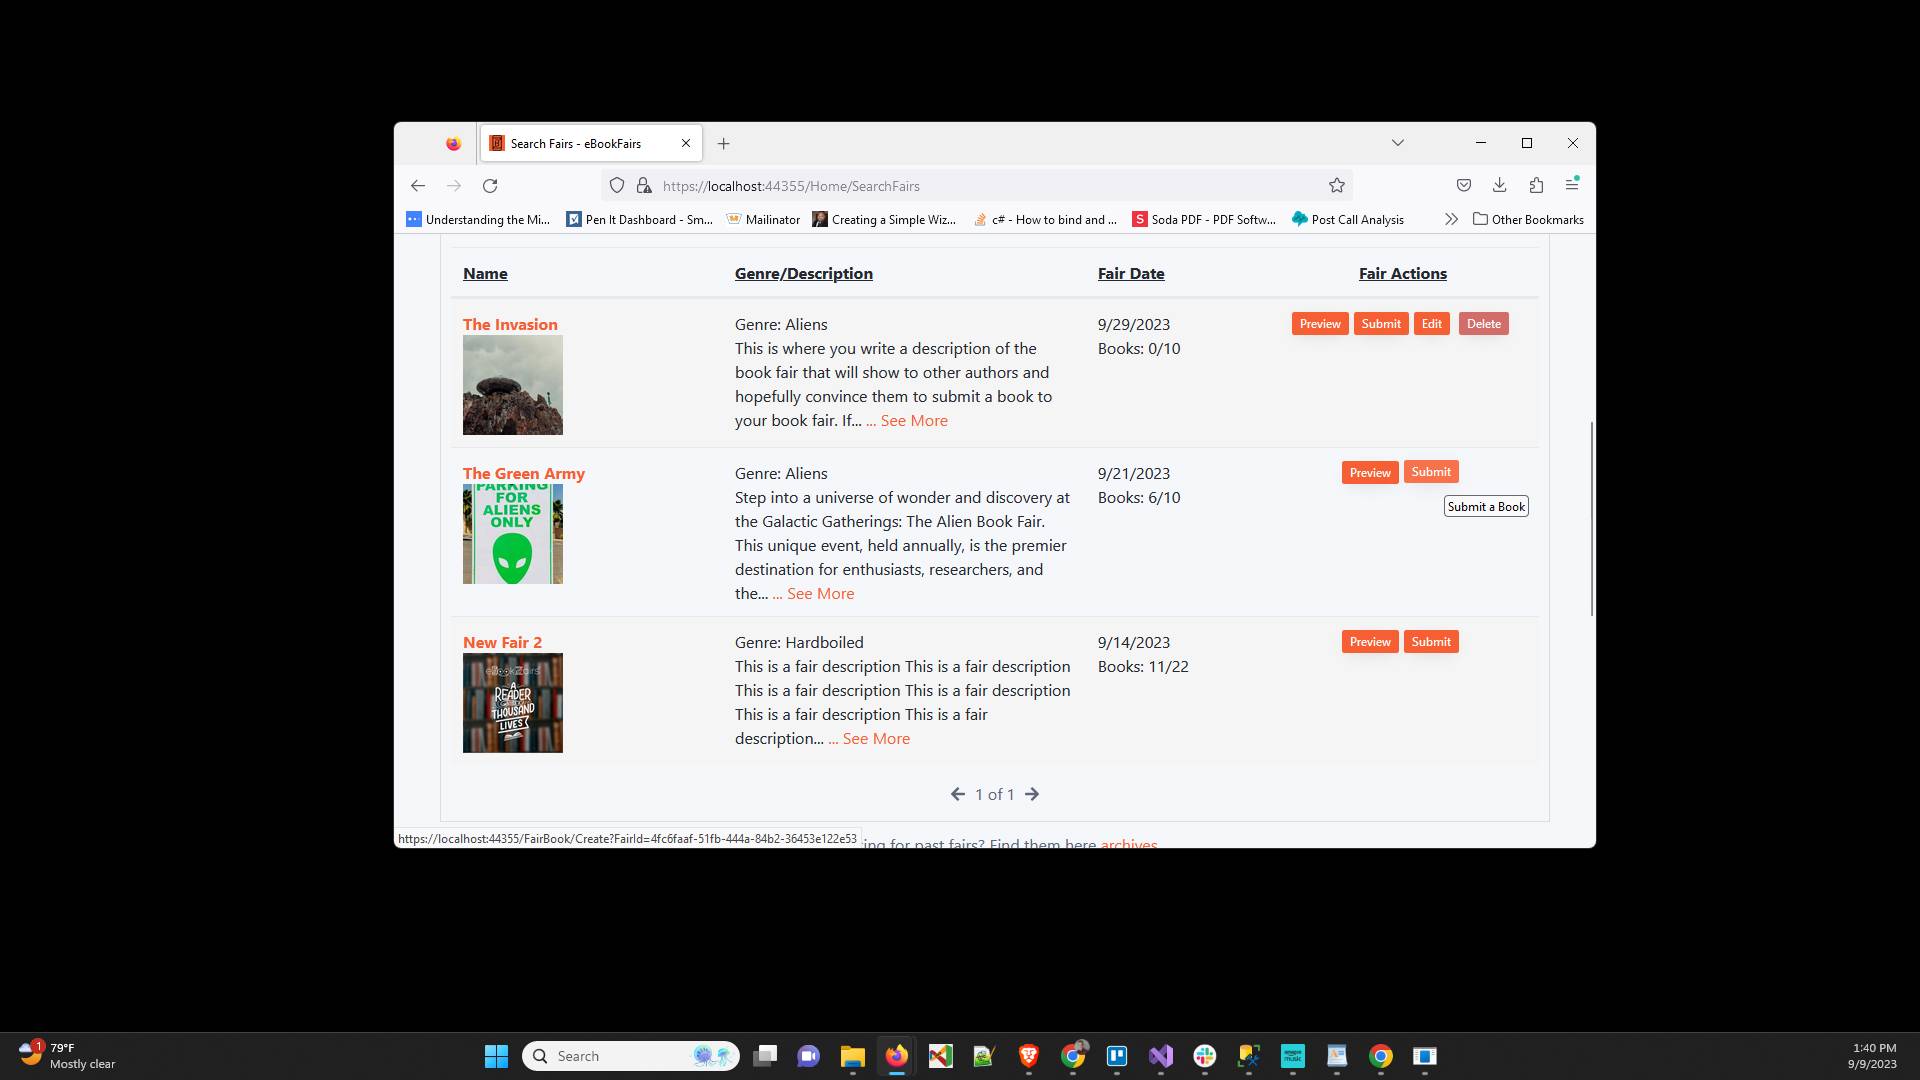Open Trello from the taskbar
Viewport: 1920px width, 1080px height.
pos(1117,1056)
